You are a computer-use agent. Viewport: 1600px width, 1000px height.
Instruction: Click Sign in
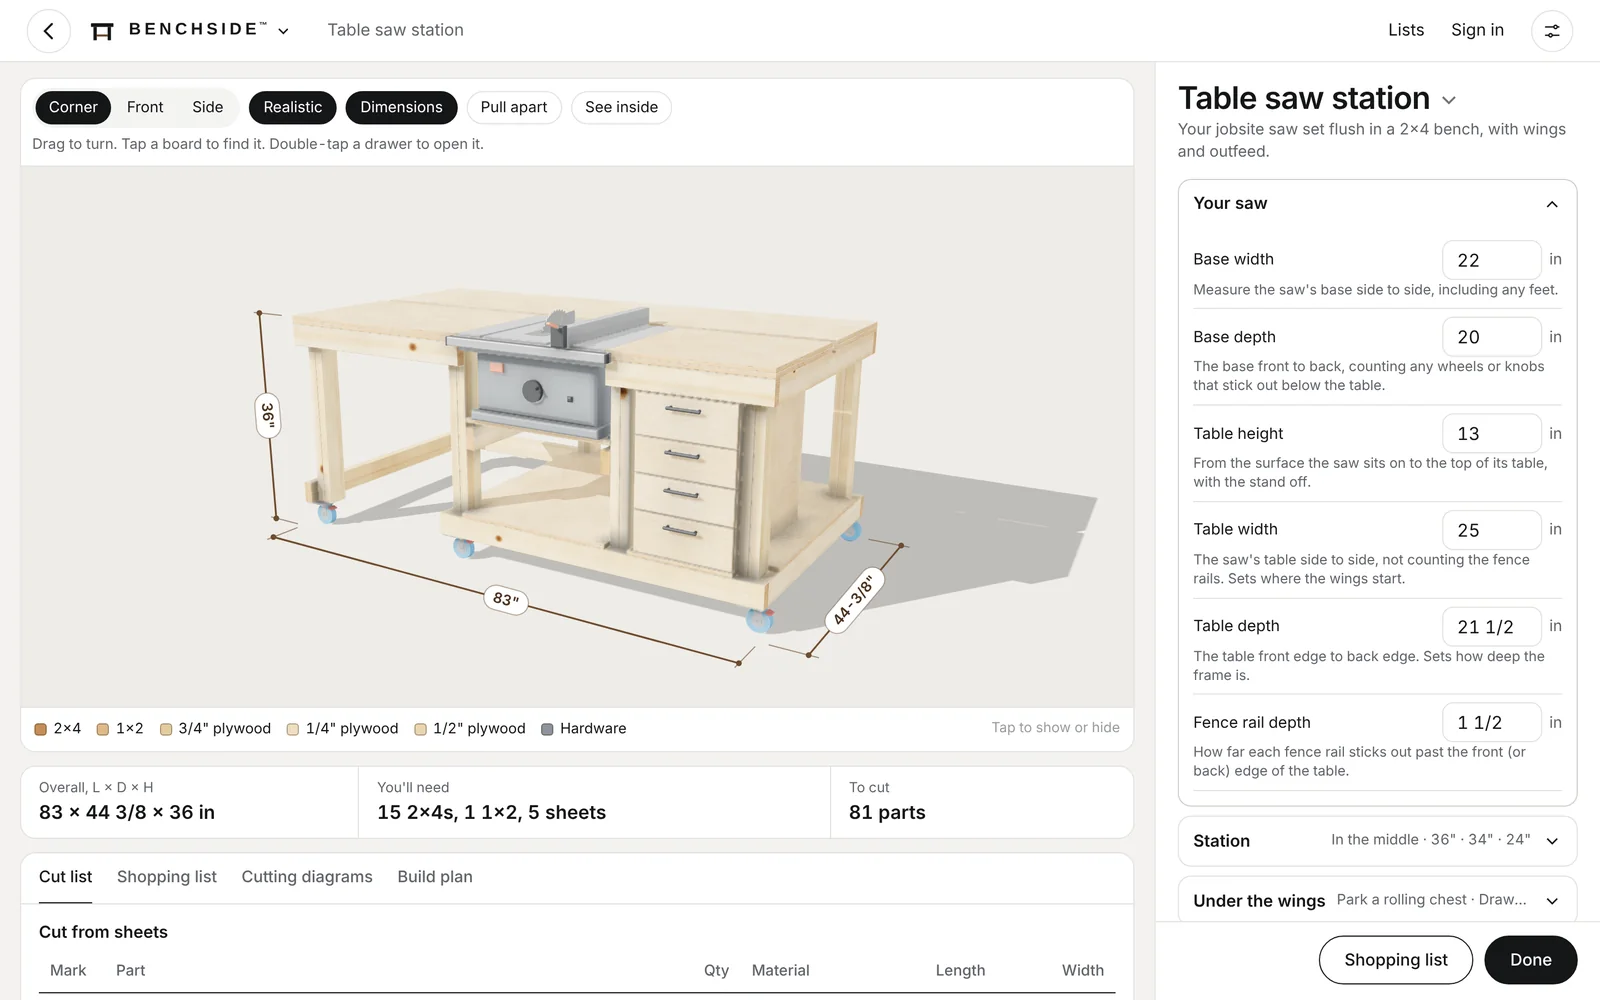tap(1477, 30)
